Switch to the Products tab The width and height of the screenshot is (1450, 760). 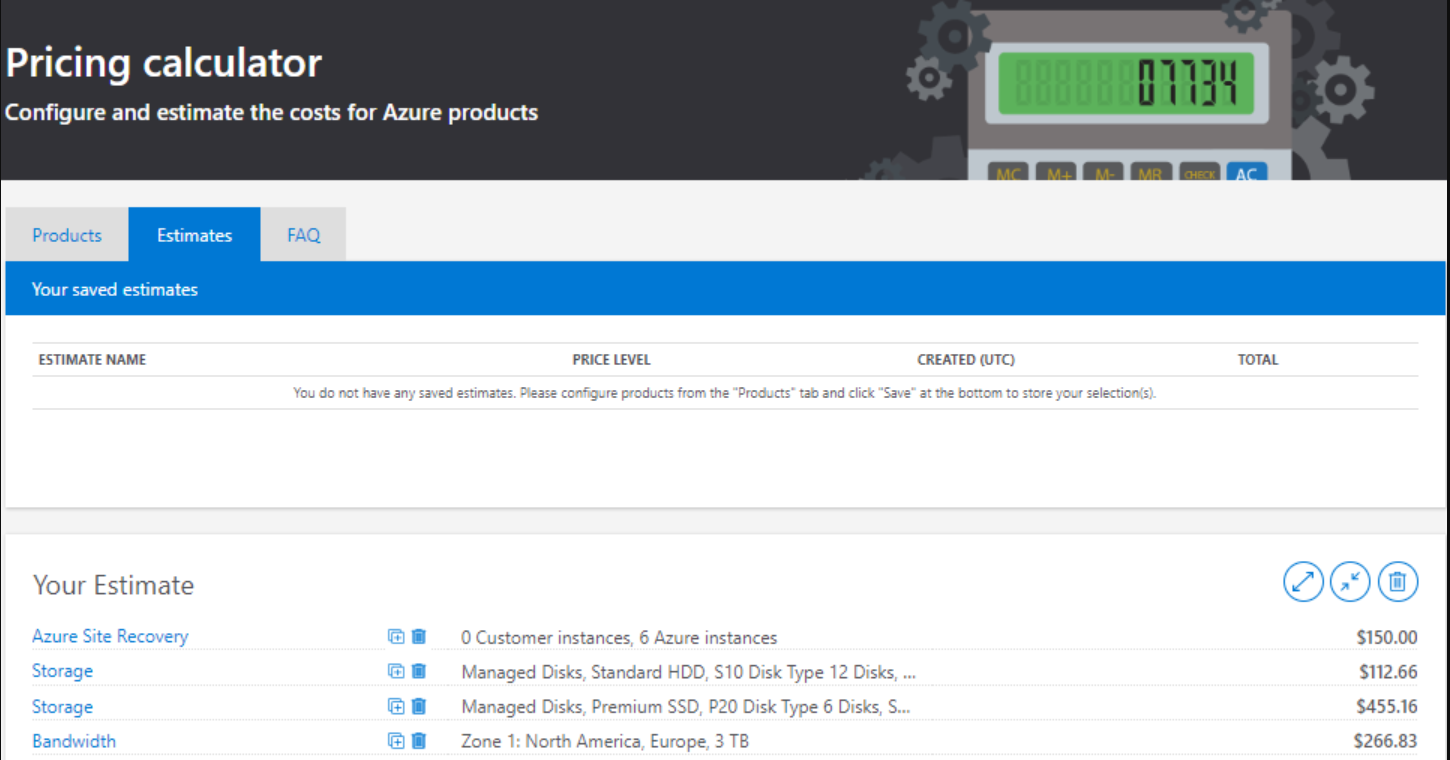(x=67, y=235)
